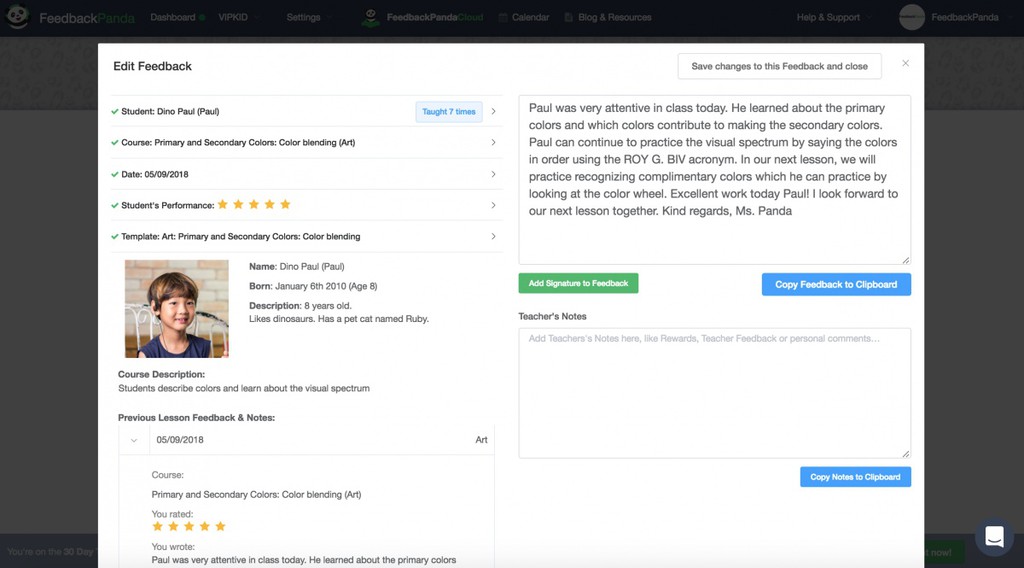The image size is (1024, 568).
Task: Click the Taught 7 times badge
Action: (449, 112)
